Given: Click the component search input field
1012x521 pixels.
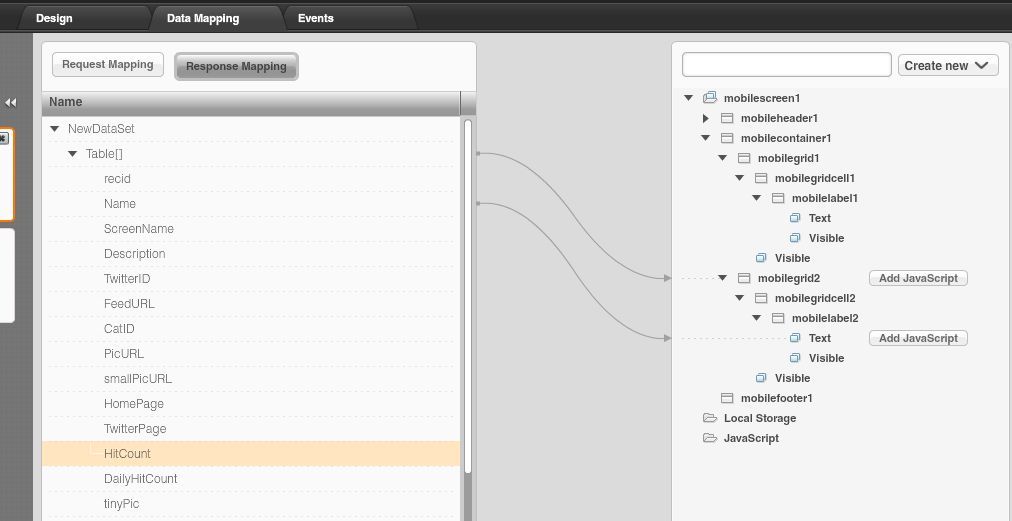Looking at the screenshot, I should 786,65.
